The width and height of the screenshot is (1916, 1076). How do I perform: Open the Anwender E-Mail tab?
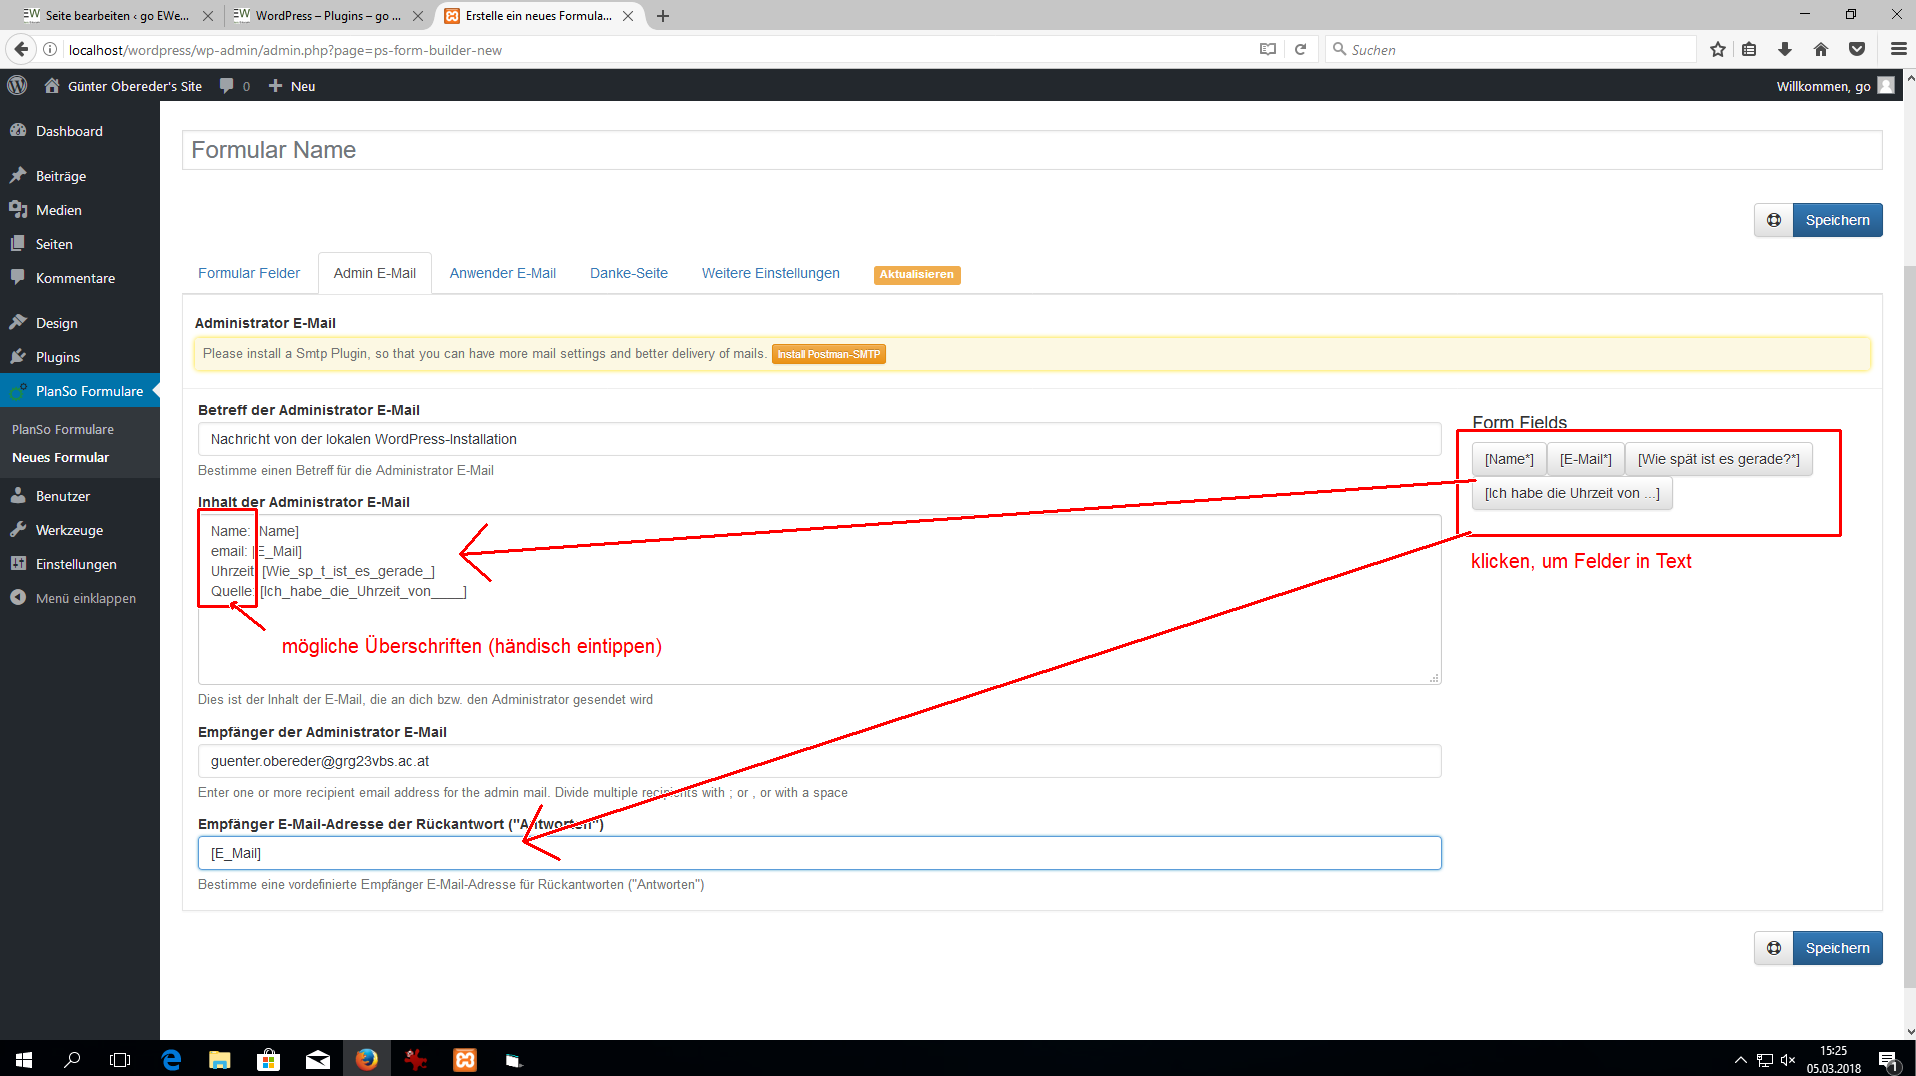(x=503, y=273)
